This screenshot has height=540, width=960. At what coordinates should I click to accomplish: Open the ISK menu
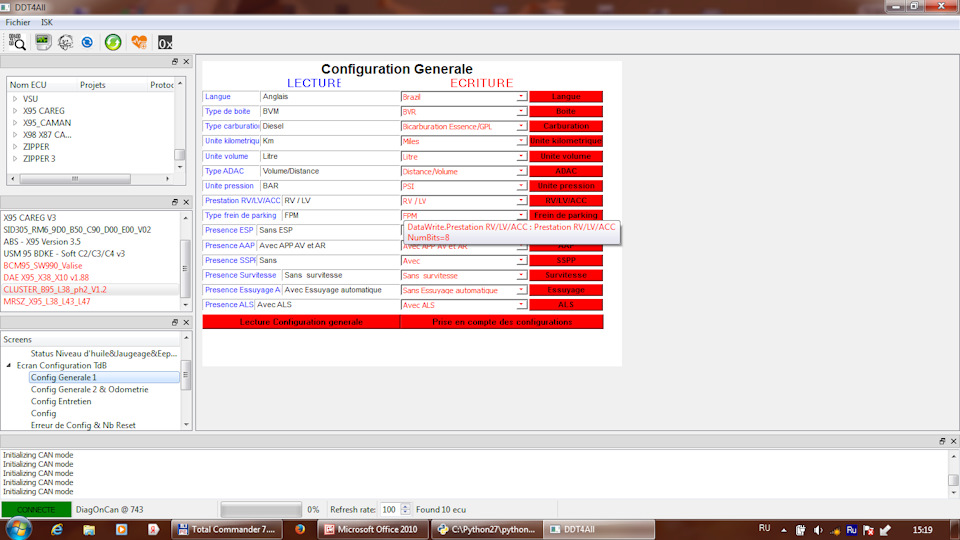(x=47, y=22)
